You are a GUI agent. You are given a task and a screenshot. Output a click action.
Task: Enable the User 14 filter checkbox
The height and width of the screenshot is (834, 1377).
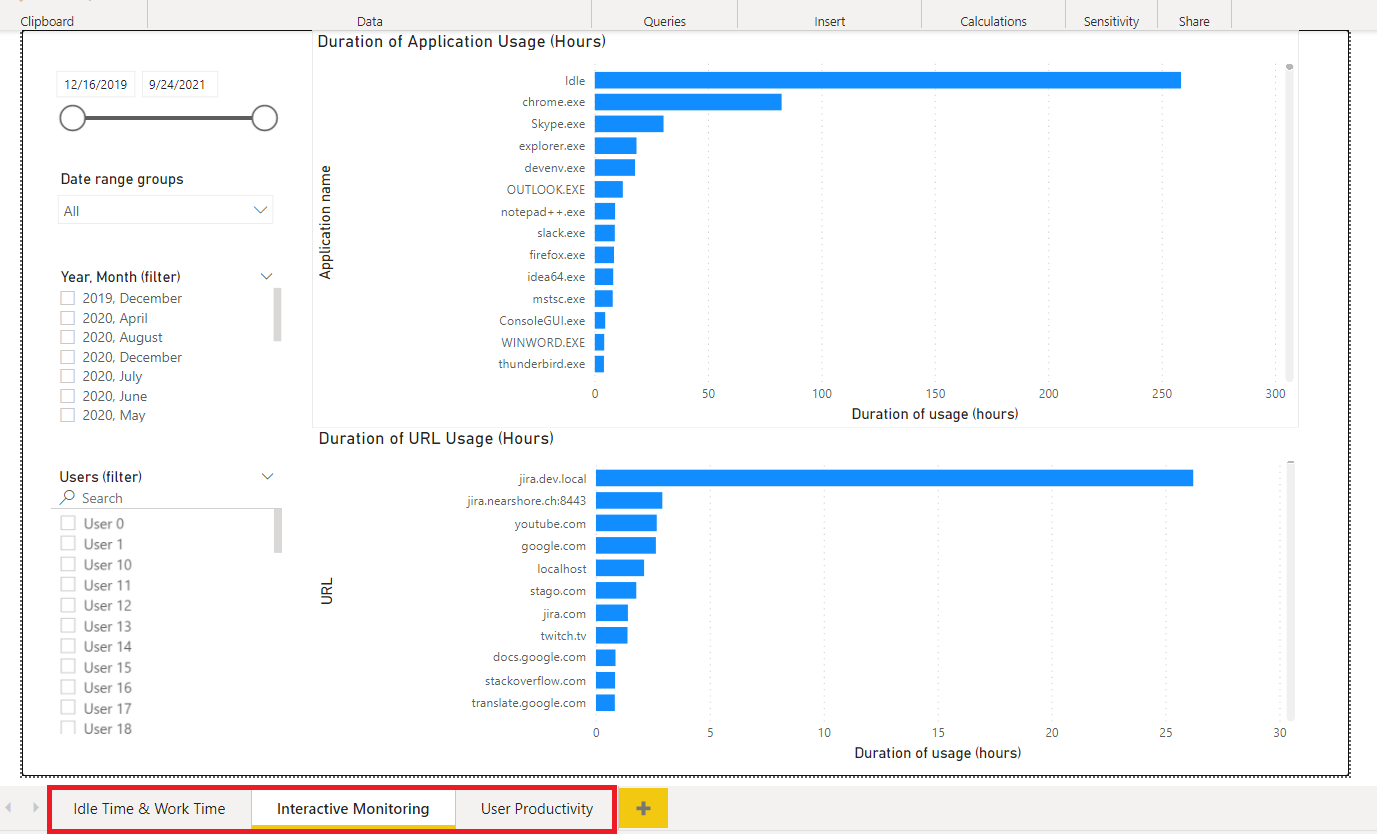tap(68, 646)
